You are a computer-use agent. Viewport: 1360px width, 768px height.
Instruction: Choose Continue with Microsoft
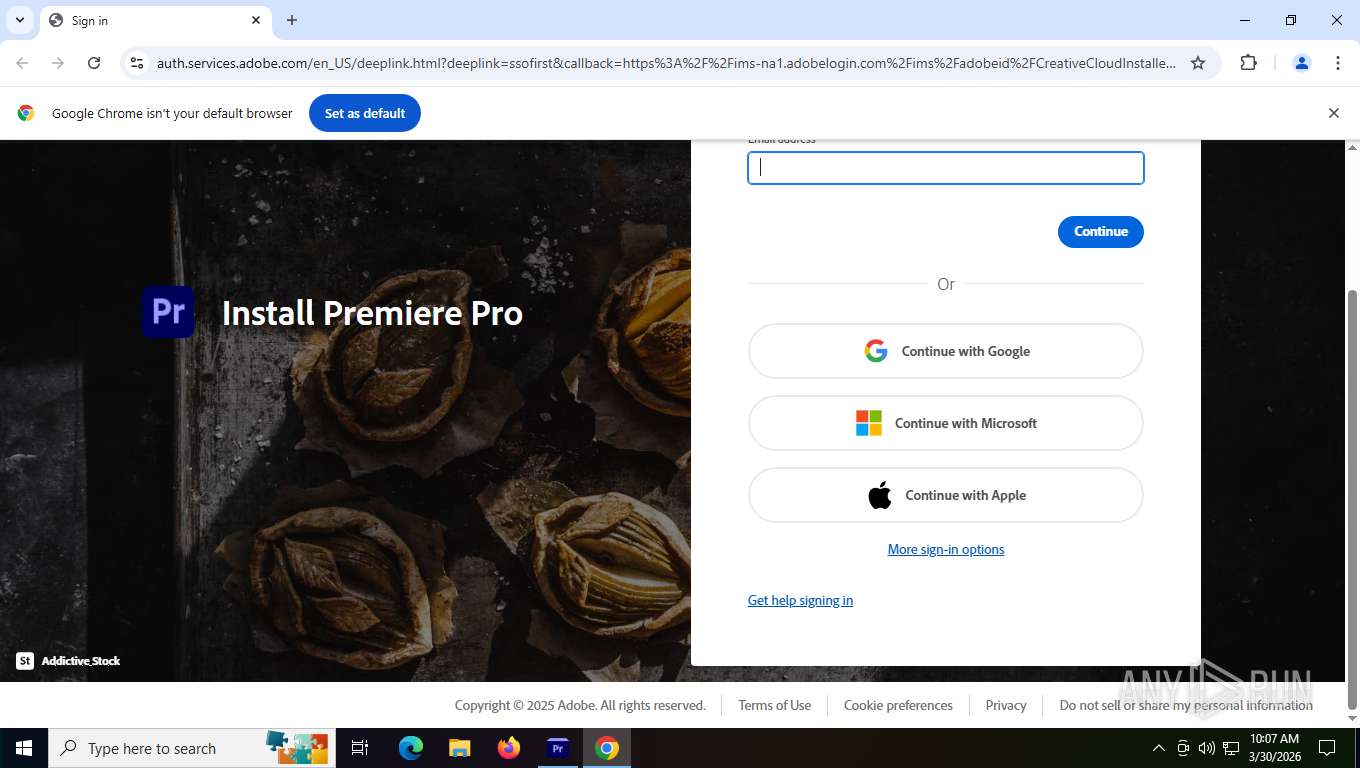[x=945, y=423]
